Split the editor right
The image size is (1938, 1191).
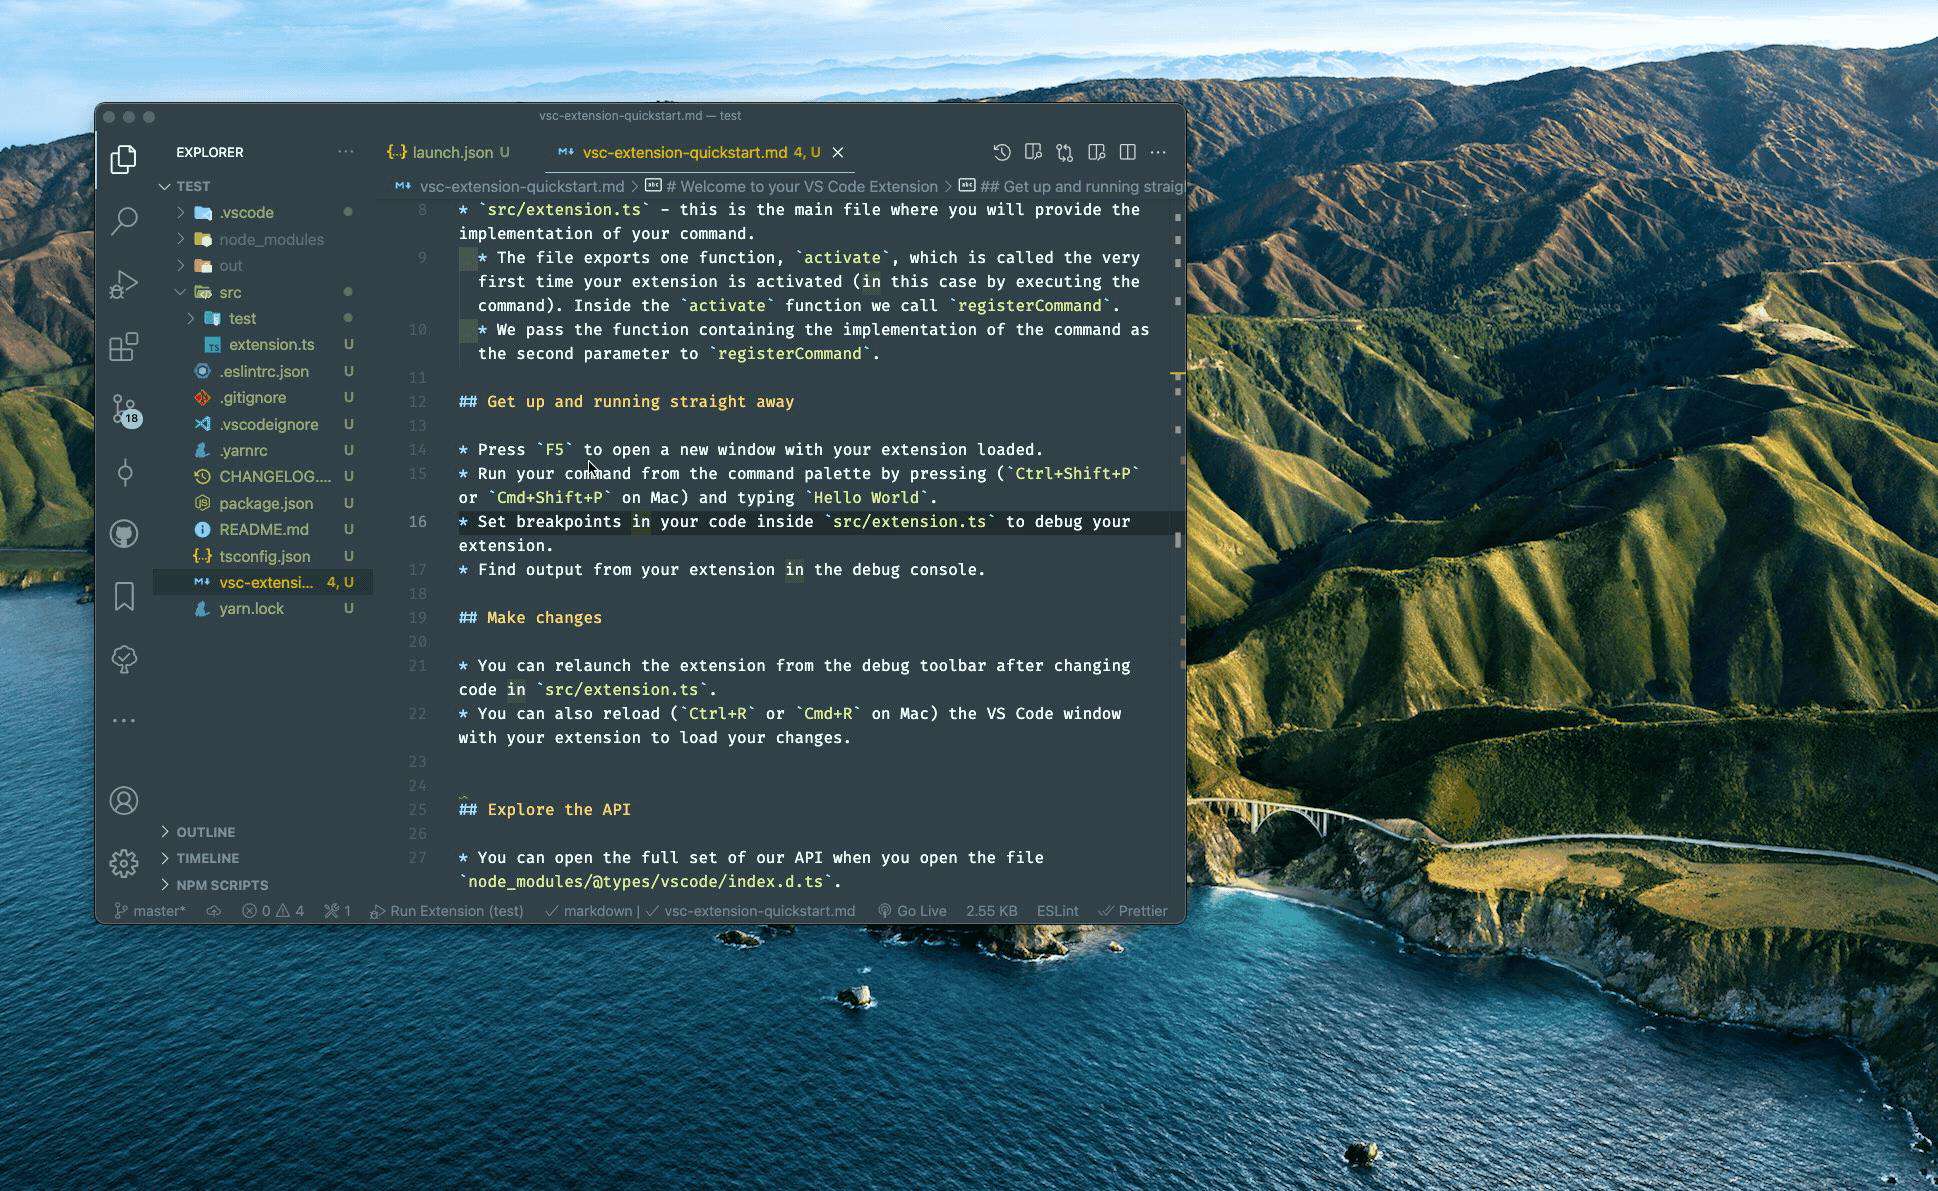tap(1127, 152)
